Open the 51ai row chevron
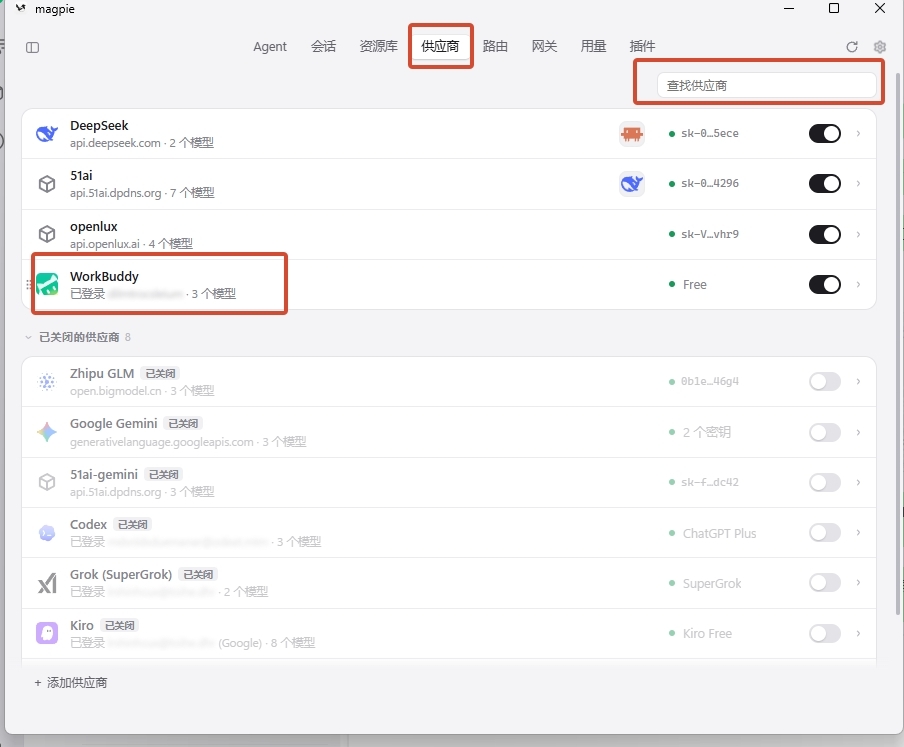Screen dimensions: 904x747 click(x=858, y=184)
